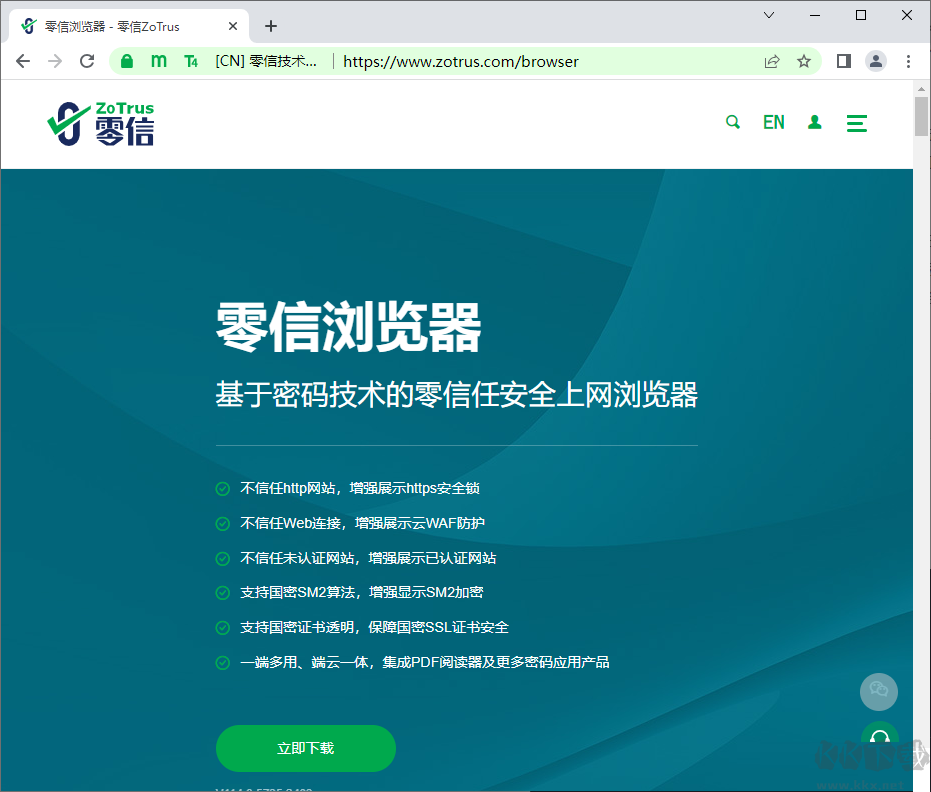Reload the current page
The height and width of the screenshot is (792, 931).
point(87,61)
